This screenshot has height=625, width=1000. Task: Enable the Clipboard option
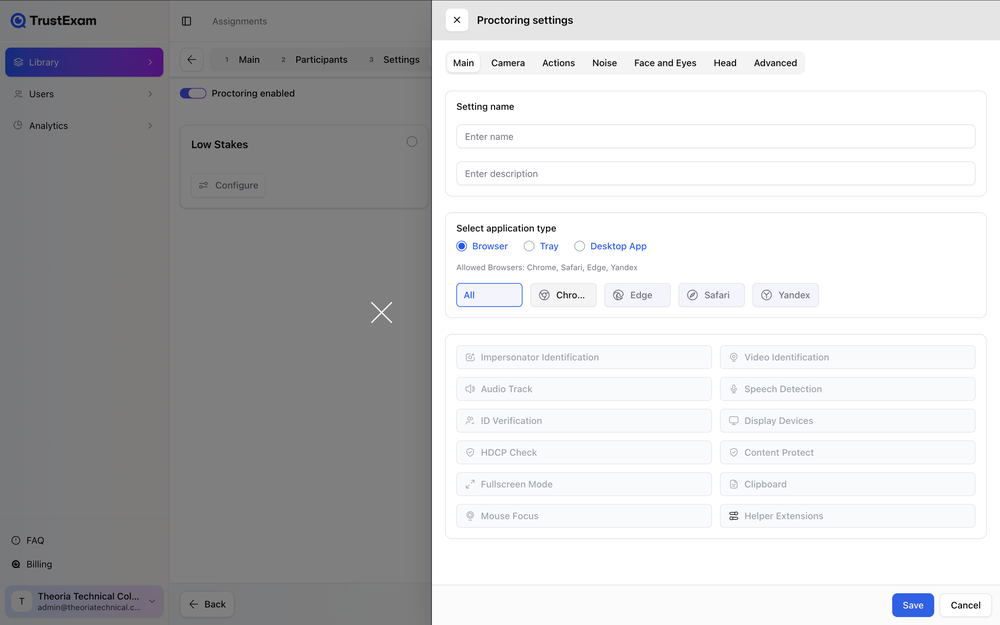[x=848, y=484]
